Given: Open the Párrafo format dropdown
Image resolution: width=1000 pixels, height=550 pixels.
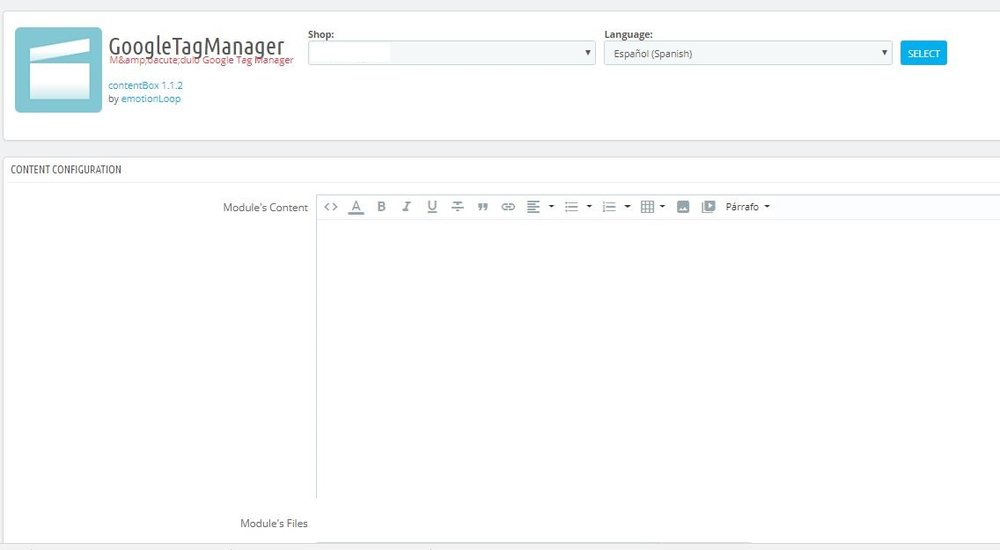Looking at the screenshot, I should [x=747, y=207].
